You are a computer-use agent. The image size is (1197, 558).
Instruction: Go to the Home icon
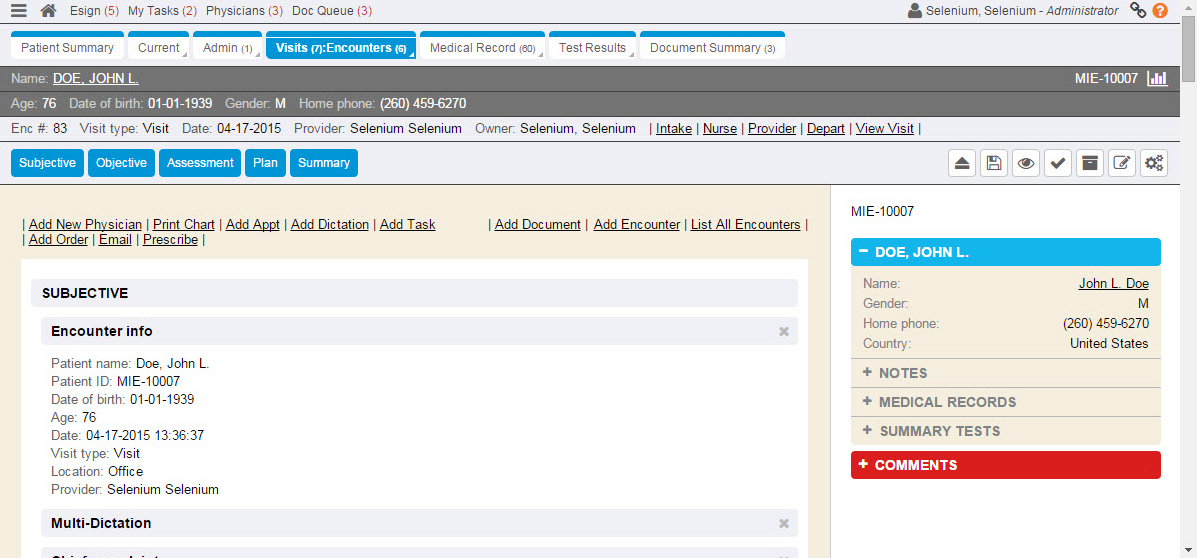(x=48, y=11)
